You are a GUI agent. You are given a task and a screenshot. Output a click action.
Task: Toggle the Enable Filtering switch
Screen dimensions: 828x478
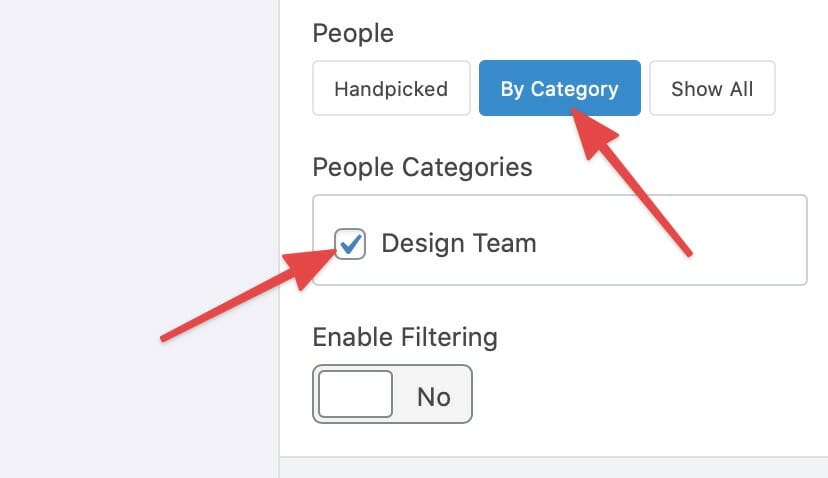[x=392, y=394]
